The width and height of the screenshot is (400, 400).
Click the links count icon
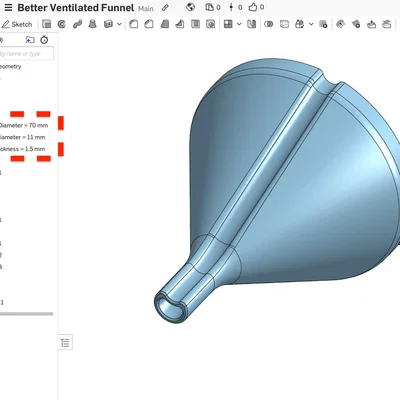(x=231, y=7)
